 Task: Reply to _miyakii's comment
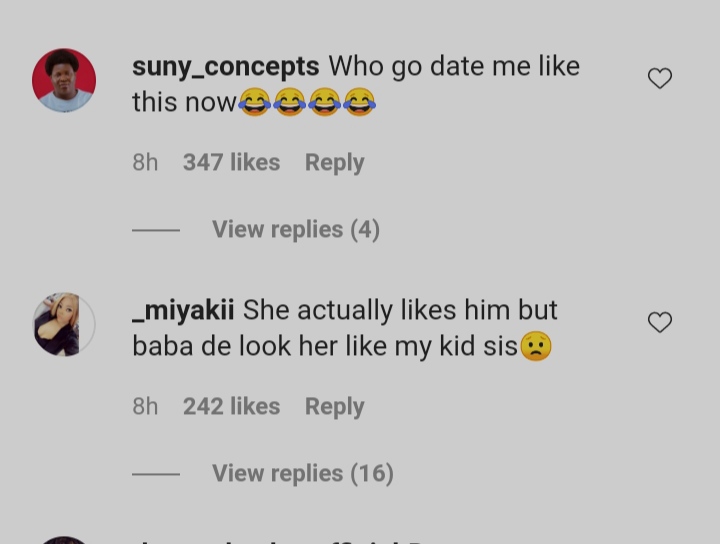point(334,406)
